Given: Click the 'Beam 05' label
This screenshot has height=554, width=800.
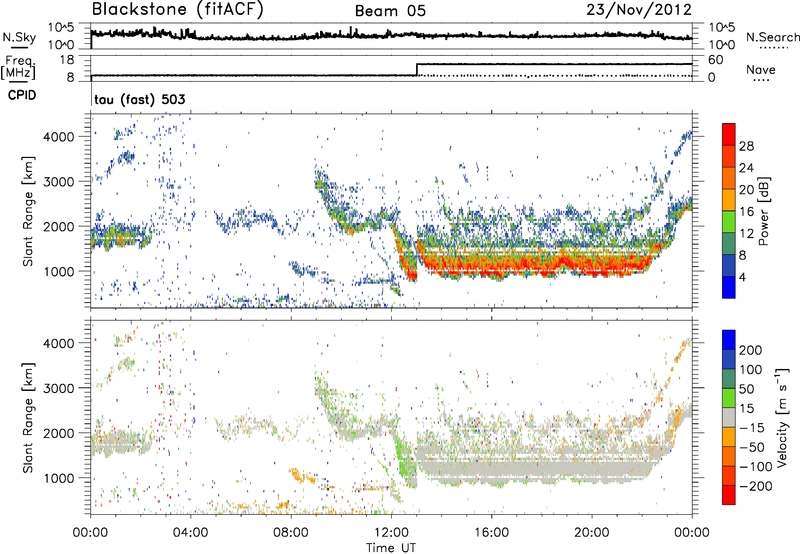Looking at the screenshot, I should [x=390, y=11].
